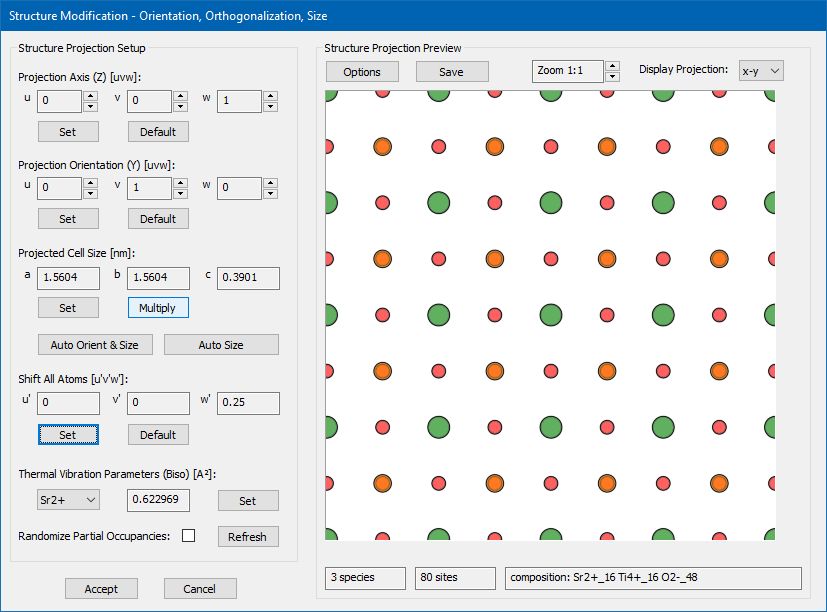Cancel the structure modification dialog

pyautogui.click(x=200, y=588)
